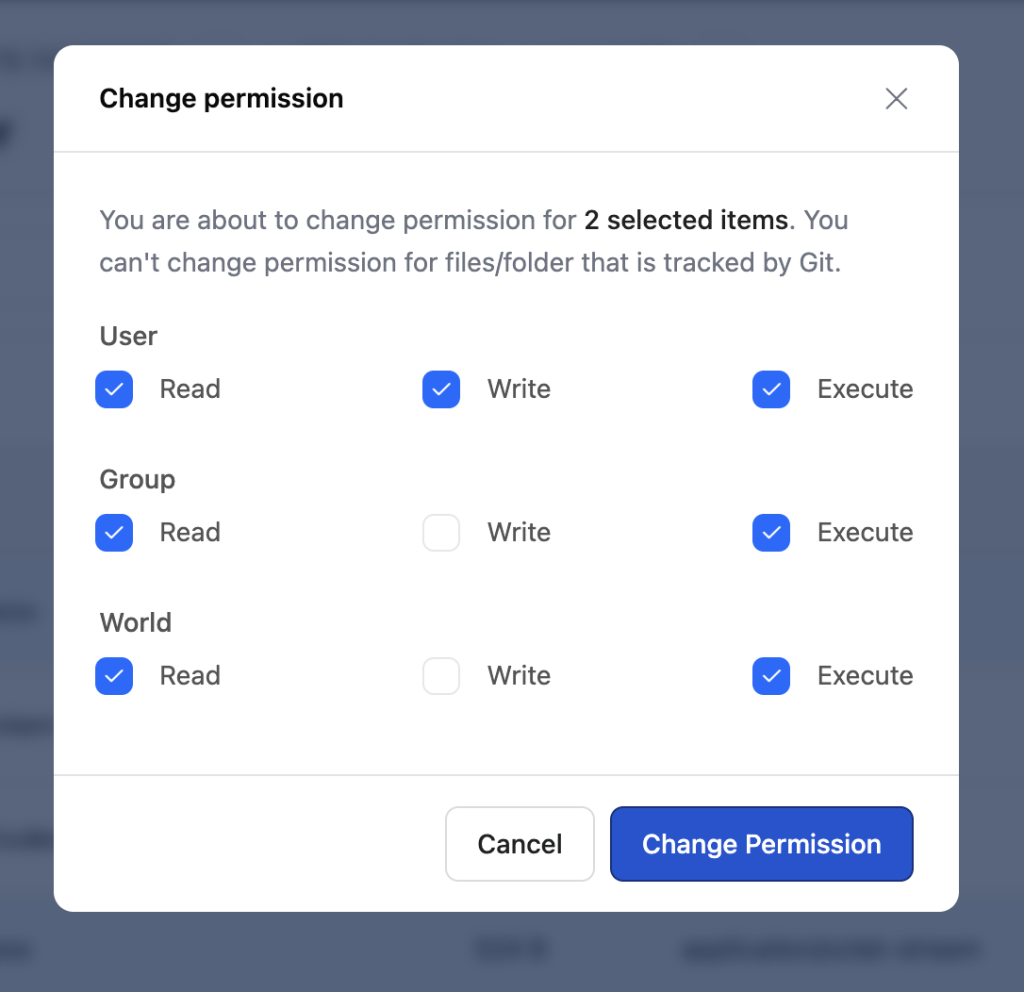1024x992 pixels.
Task: Uncheck the Group Read checkbox
Action: click(x=114, y=533)
